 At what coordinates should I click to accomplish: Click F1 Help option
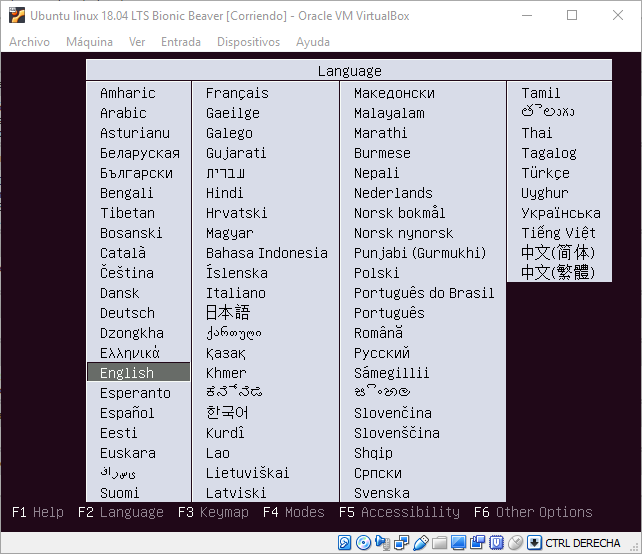(x=38, y=512)
